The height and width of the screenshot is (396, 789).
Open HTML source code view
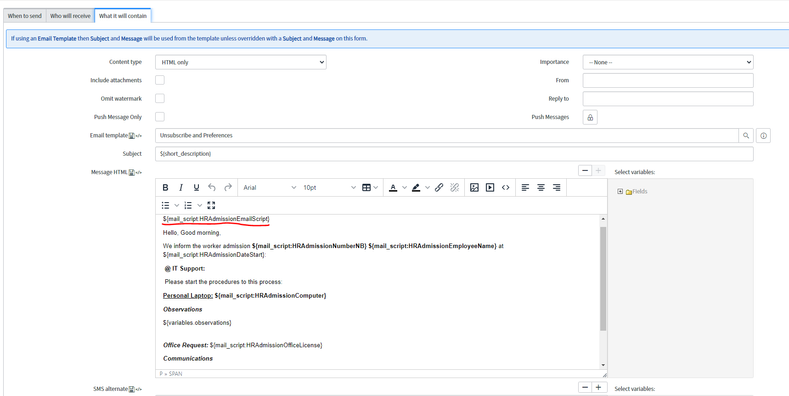click(x=506, y=187)
